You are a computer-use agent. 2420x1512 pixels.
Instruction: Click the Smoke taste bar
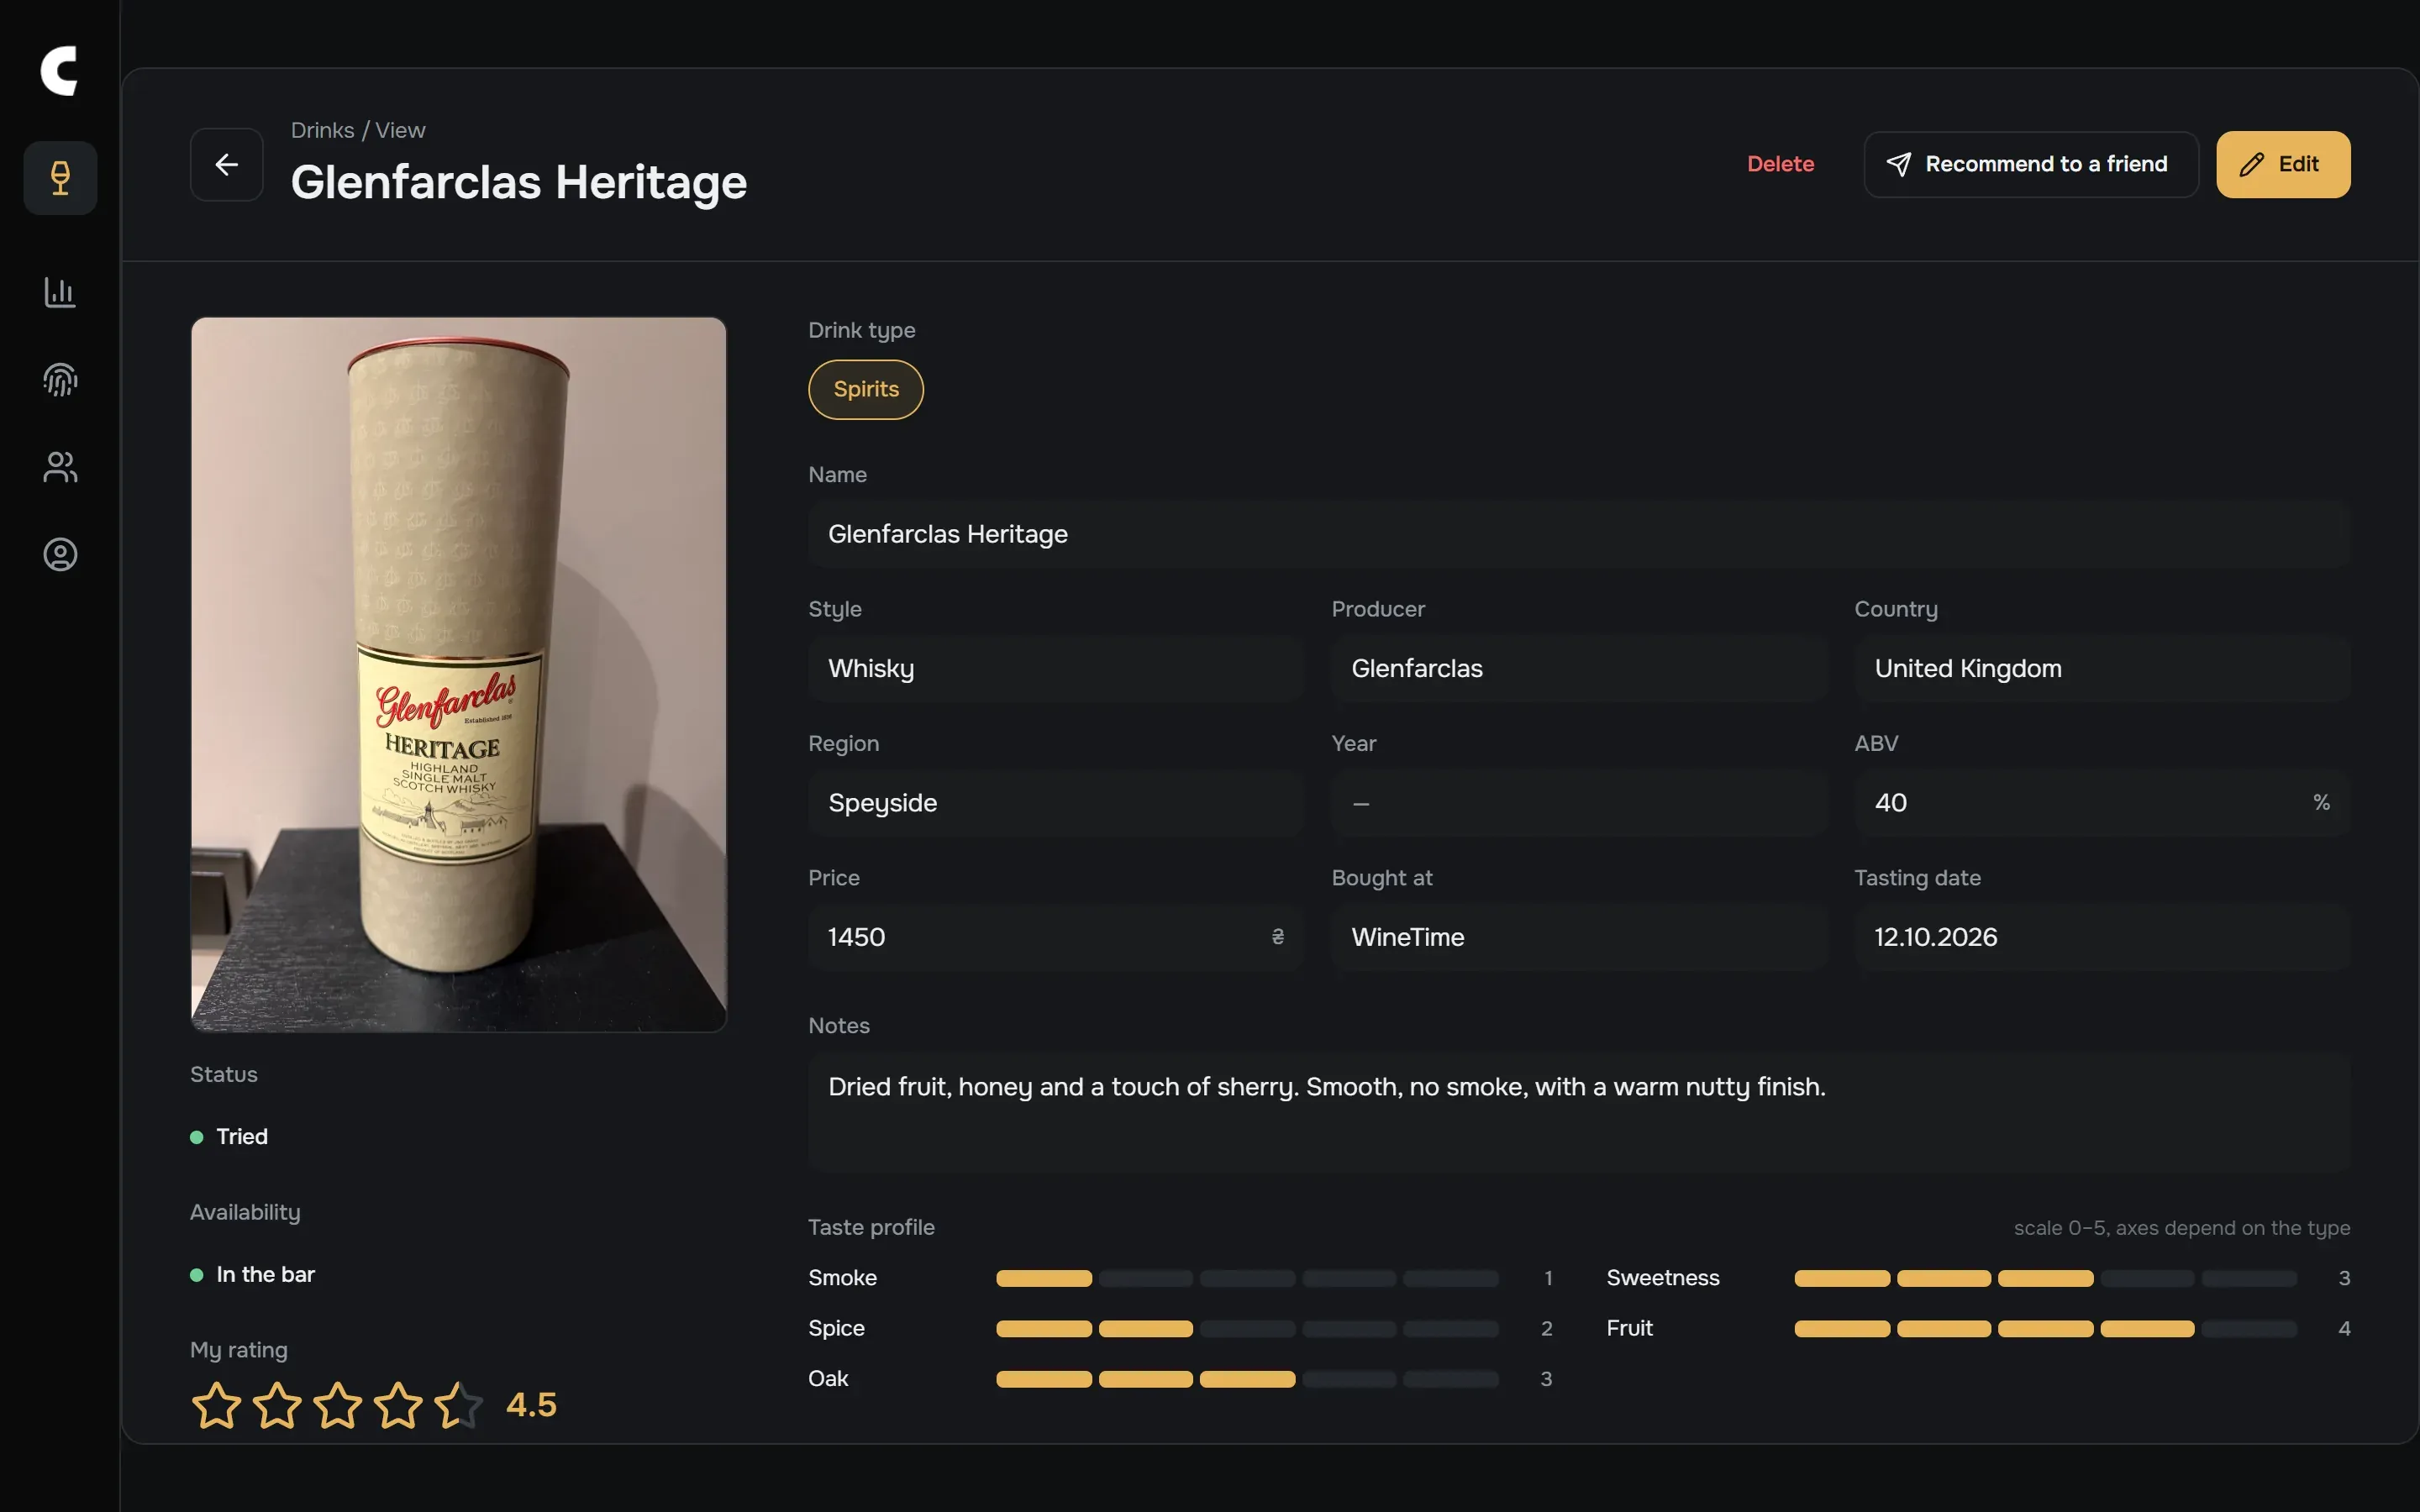click(1247, 1278)
